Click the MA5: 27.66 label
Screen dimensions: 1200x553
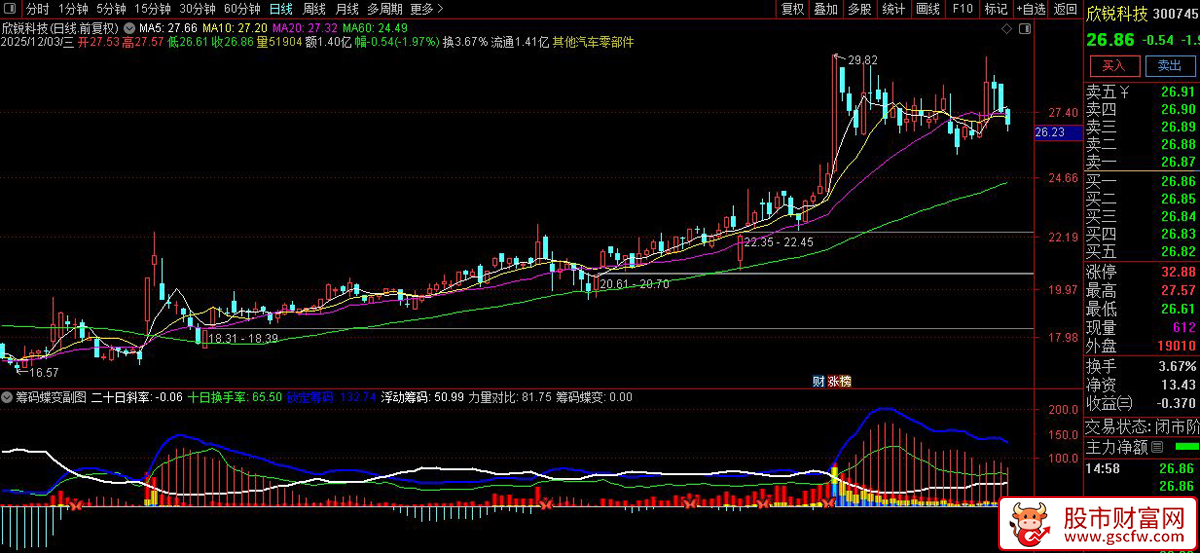pos(167,28)
